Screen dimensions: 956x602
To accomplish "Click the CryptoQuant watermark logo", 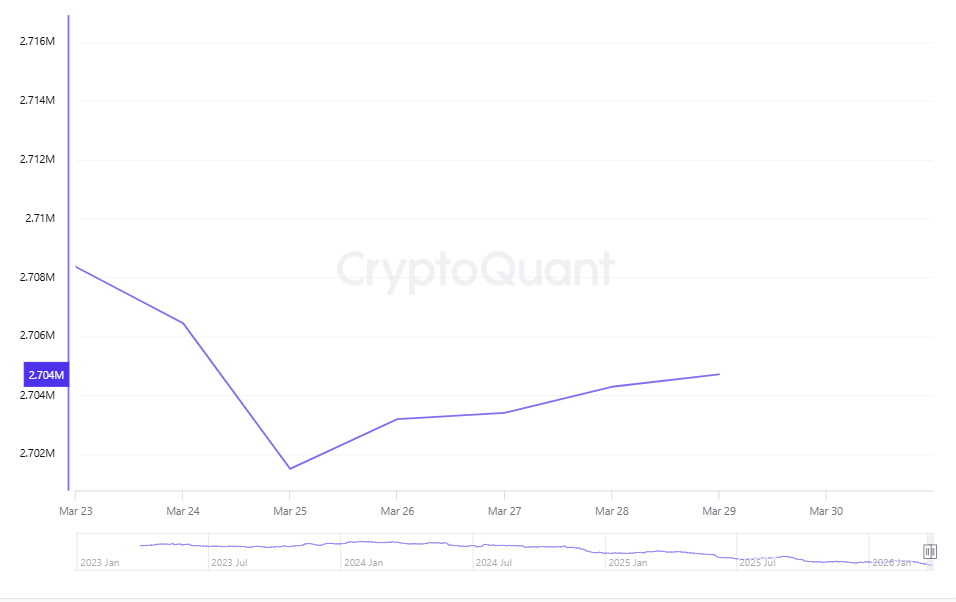I will click(x=475, y=269).
